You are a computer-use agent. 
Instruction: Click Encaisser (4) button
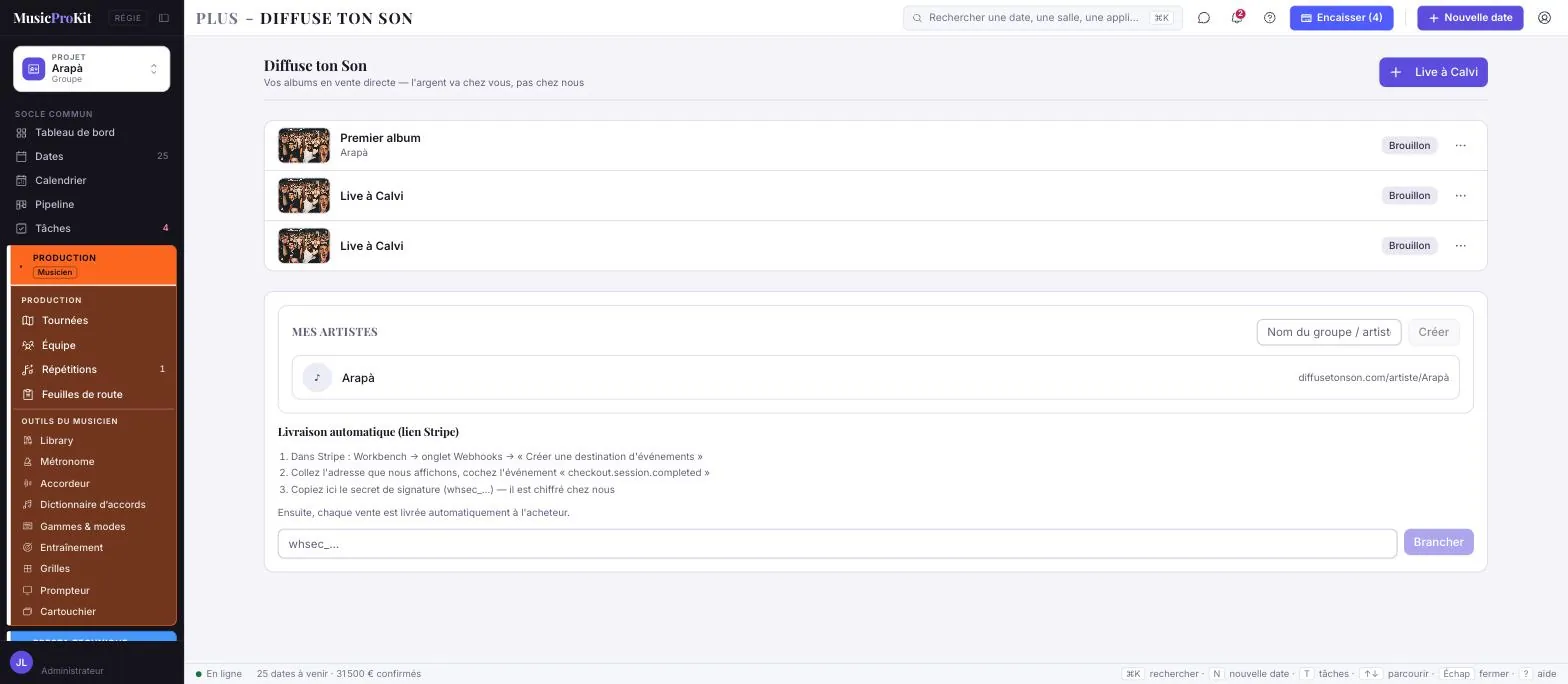(x=1341, y=18)
